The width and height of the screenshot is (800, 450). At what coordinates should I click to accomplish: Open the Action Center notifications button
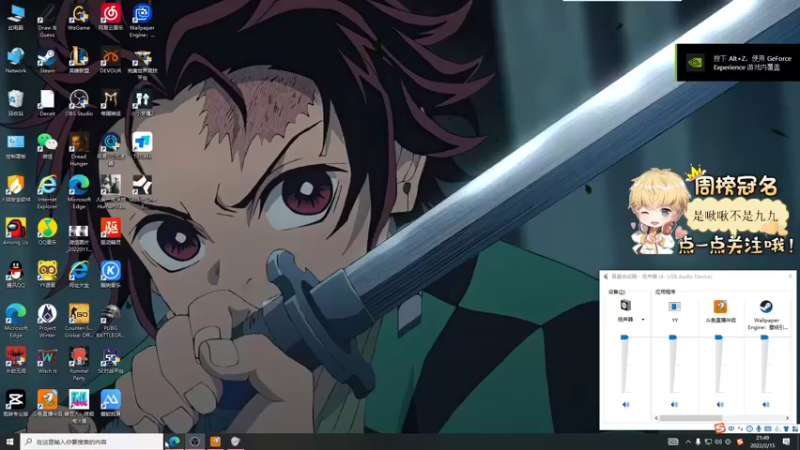[786, 442]
